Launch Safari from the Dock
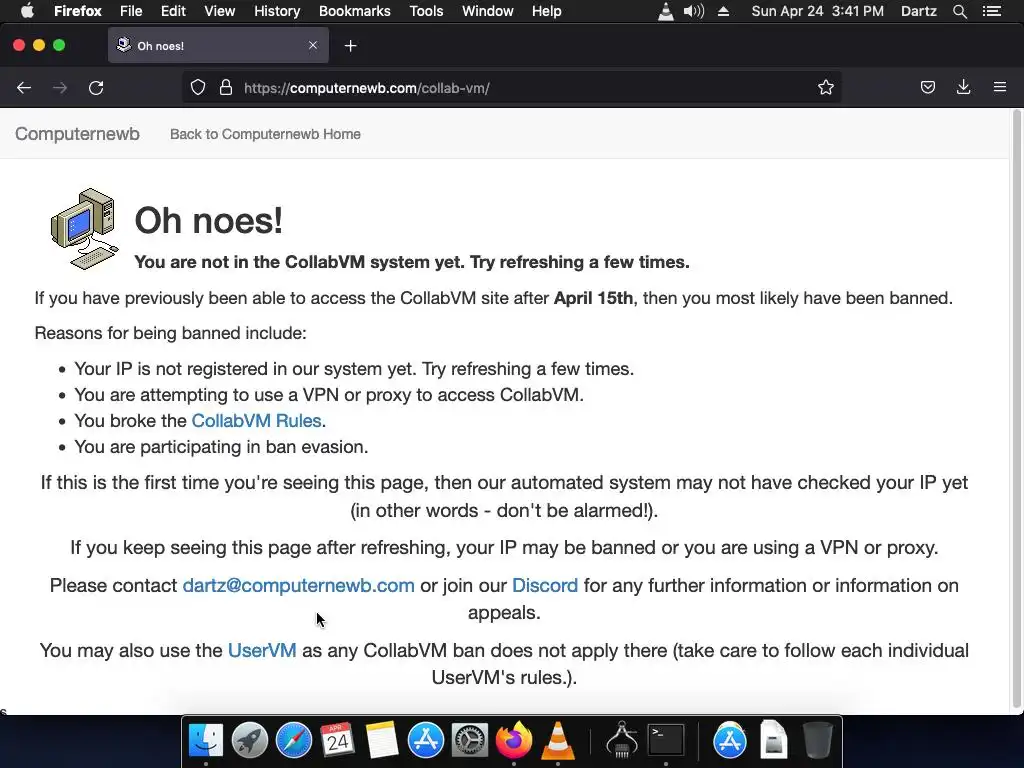The height and width of the screenshot is (768, 1024). coord(293,741)
